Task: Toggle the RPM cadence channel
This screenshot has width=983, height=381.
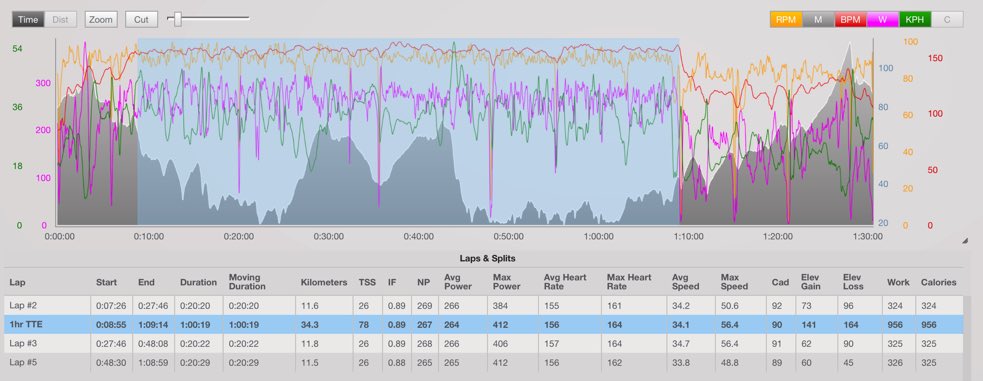Action: pos(786,19)
